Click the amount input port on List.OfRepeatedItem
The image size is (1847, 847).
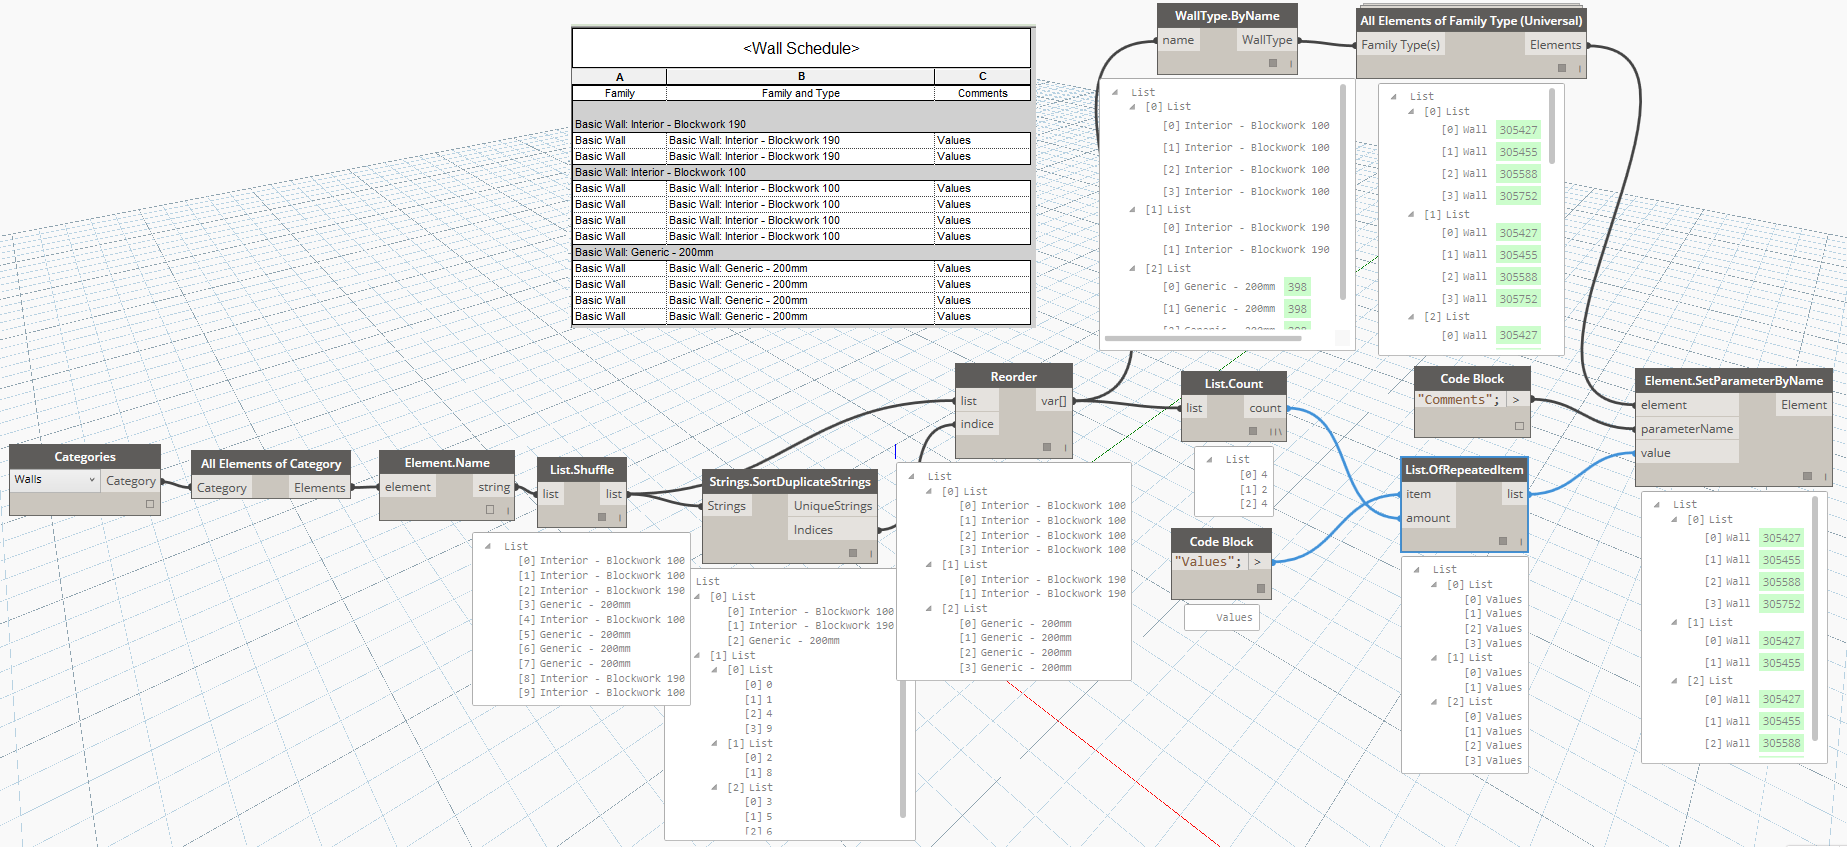1428,518
